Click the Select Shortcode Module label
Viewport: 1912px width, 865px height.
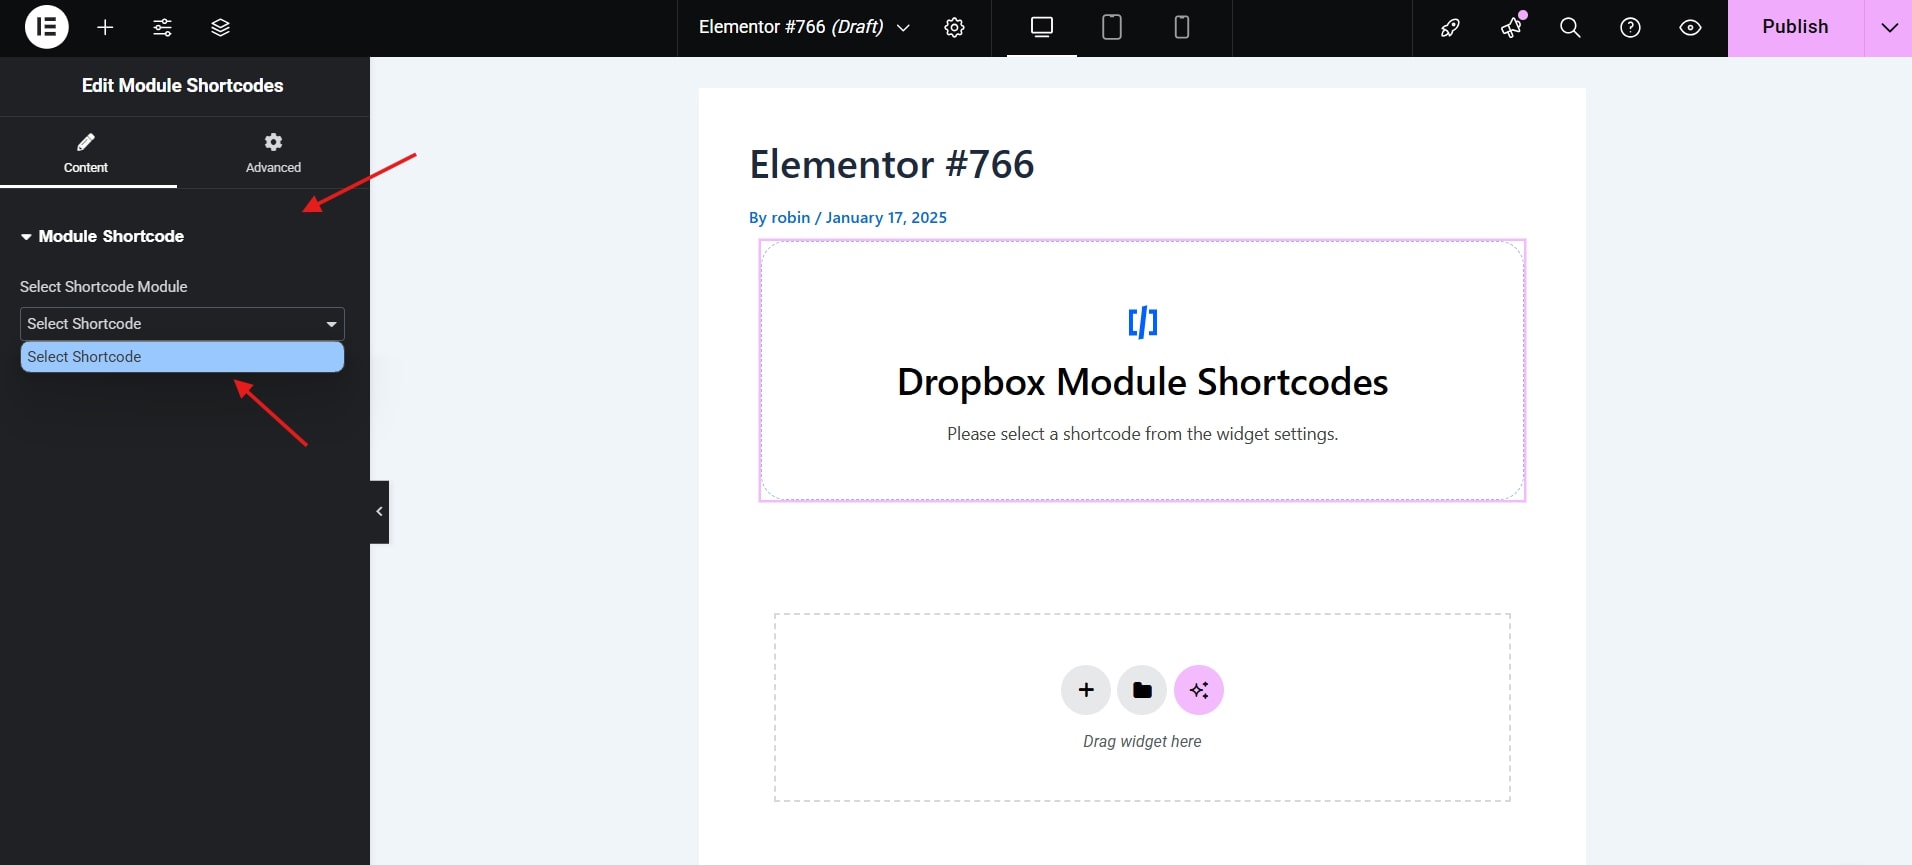[104, 287]
